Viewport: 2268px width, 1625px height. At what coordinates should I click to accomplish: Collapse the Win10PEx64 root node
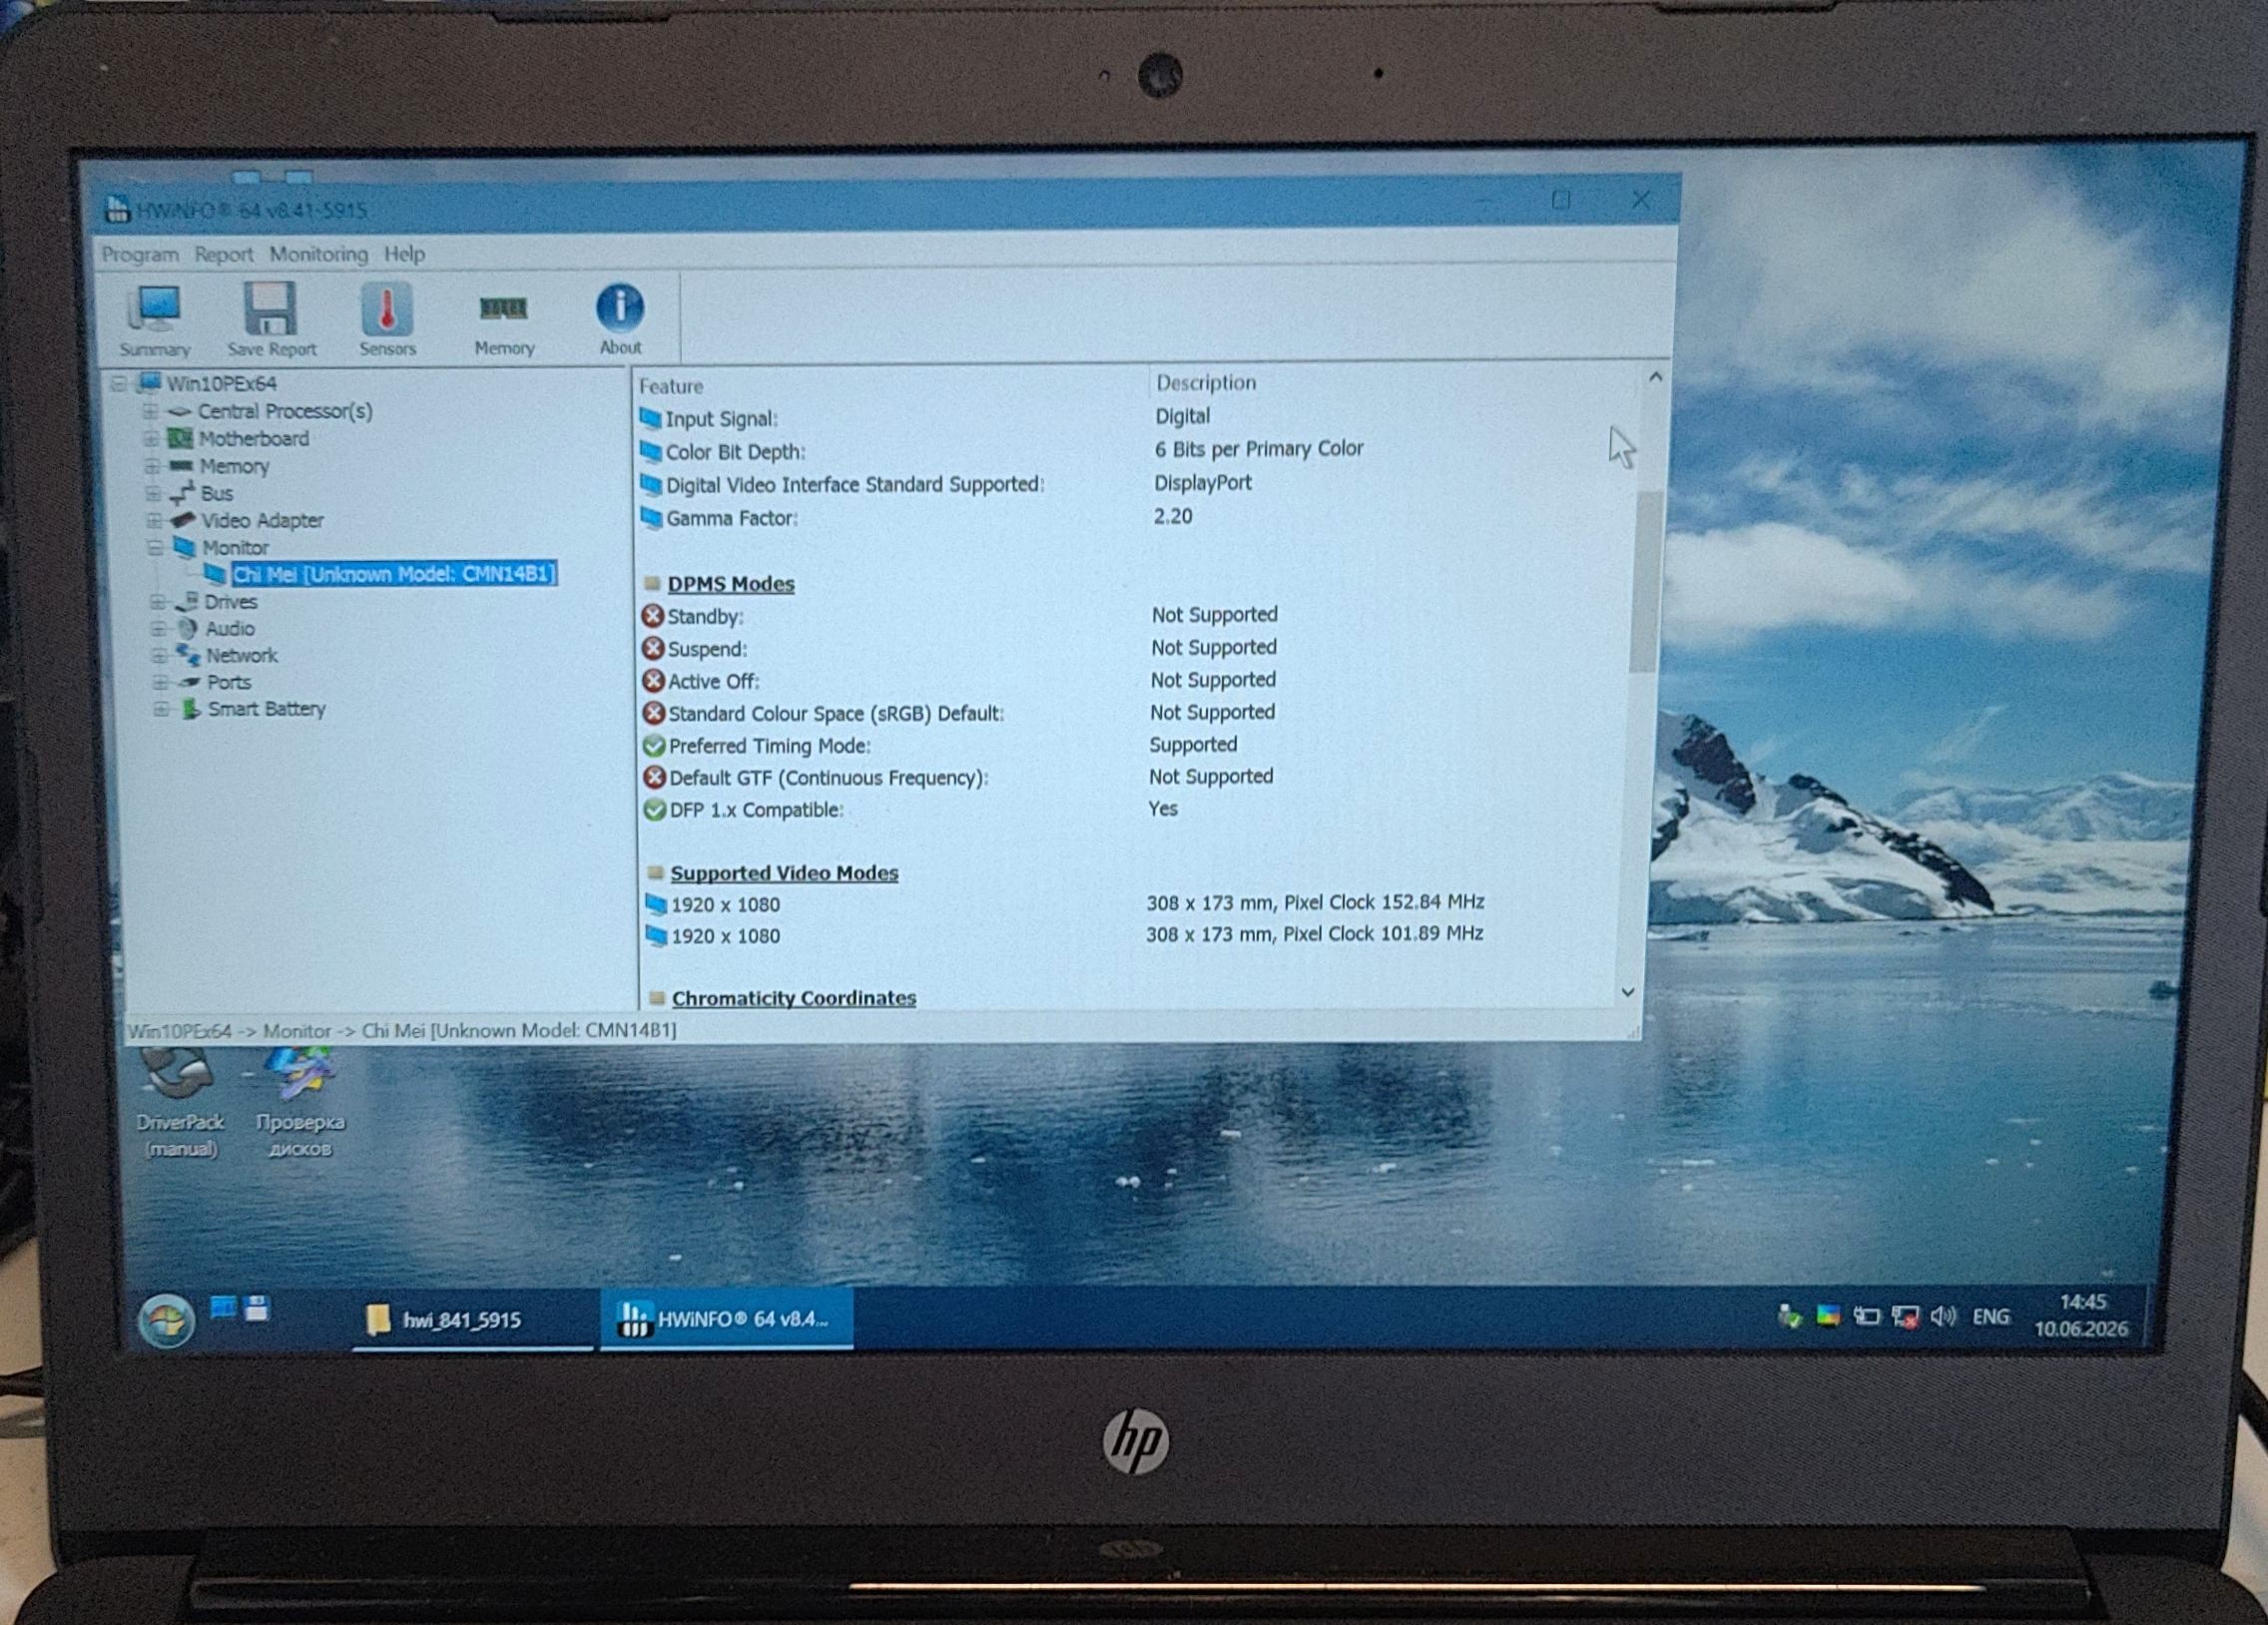[119, 383]
